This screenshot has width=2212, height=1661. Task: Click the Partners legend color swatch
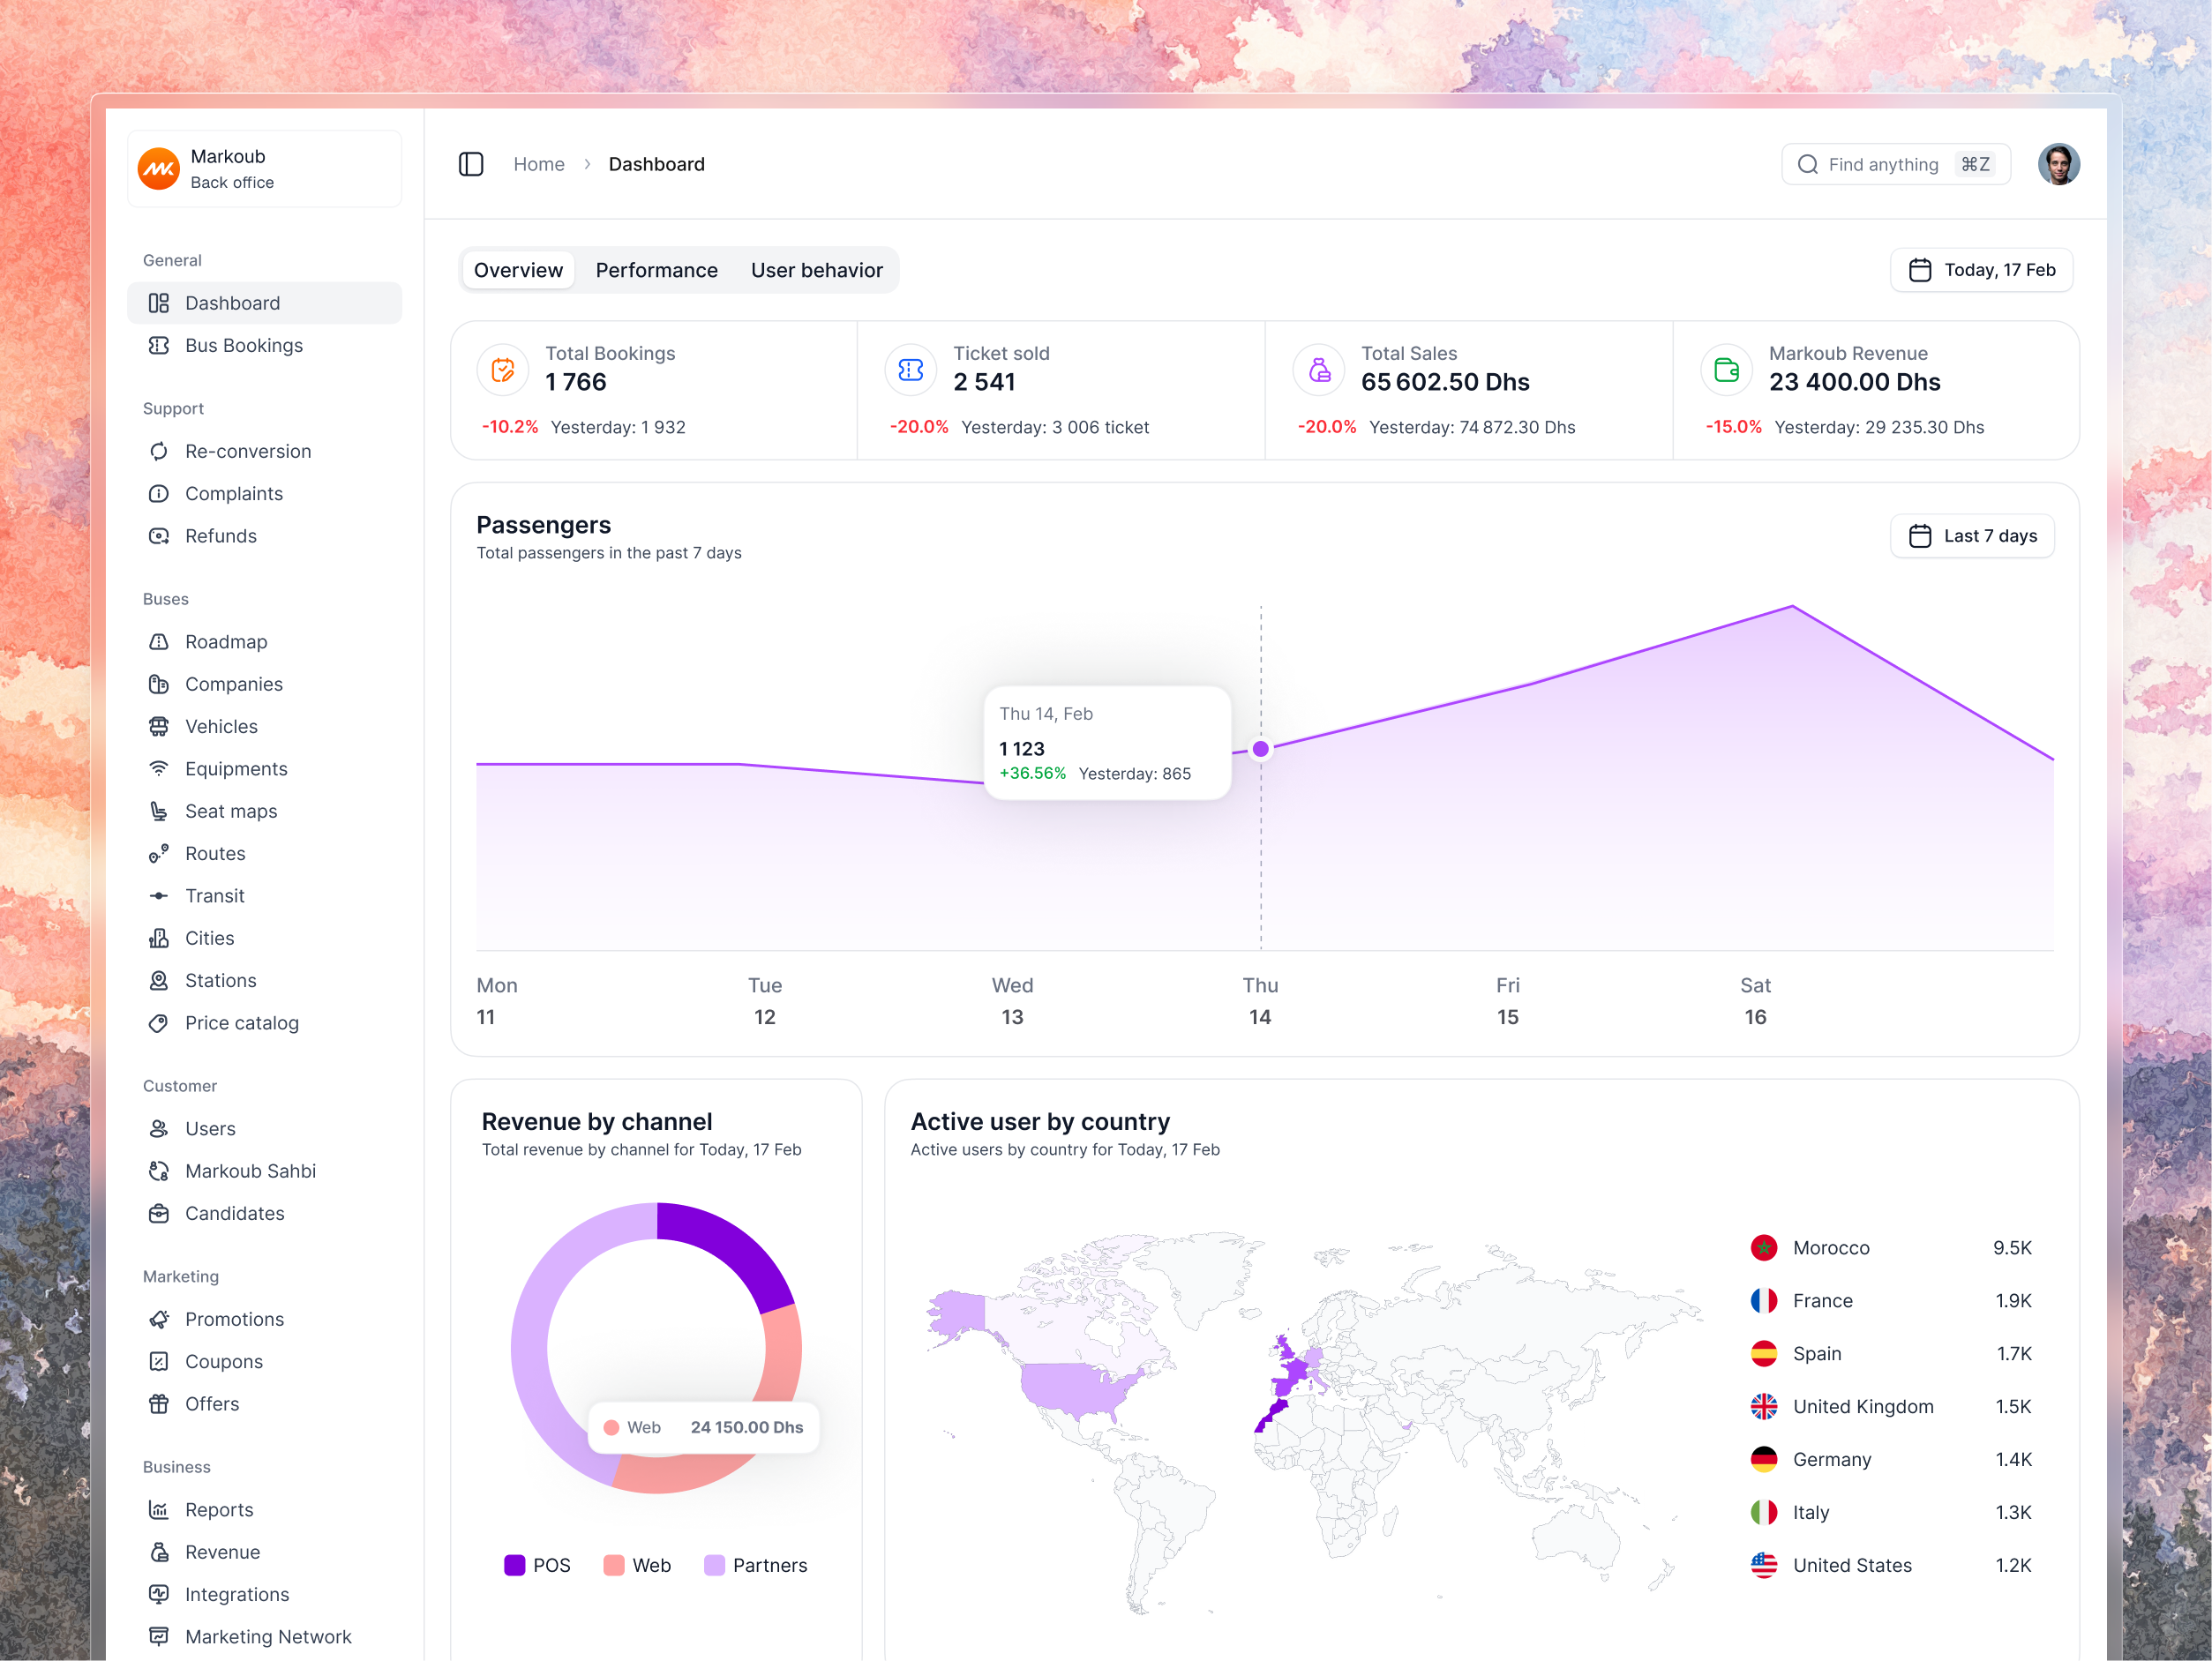tap(714, 1565)
